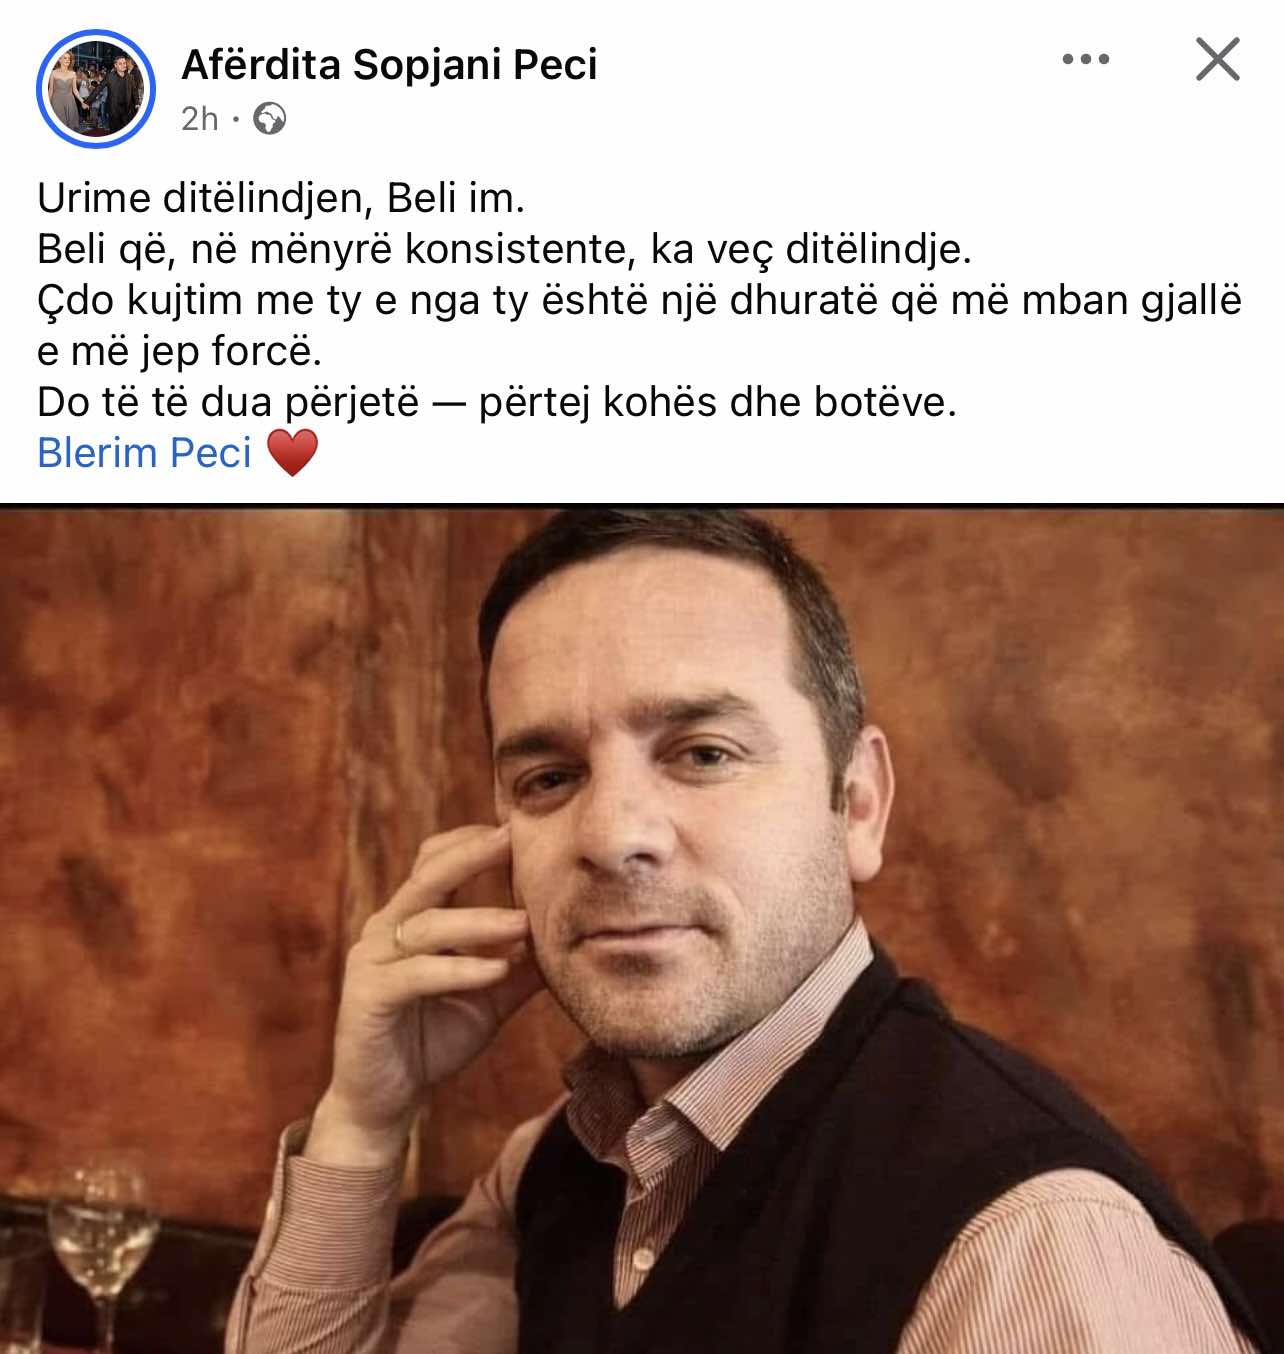Open author name Afërdita Sopjani Peci

point(389,65)
